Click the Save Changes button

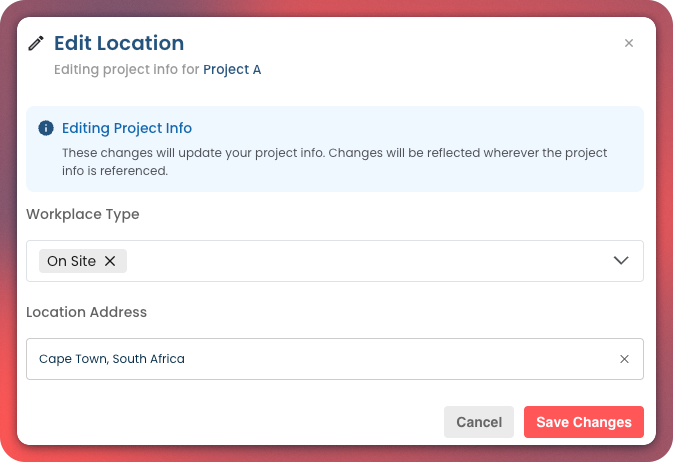tap(583, 422)
